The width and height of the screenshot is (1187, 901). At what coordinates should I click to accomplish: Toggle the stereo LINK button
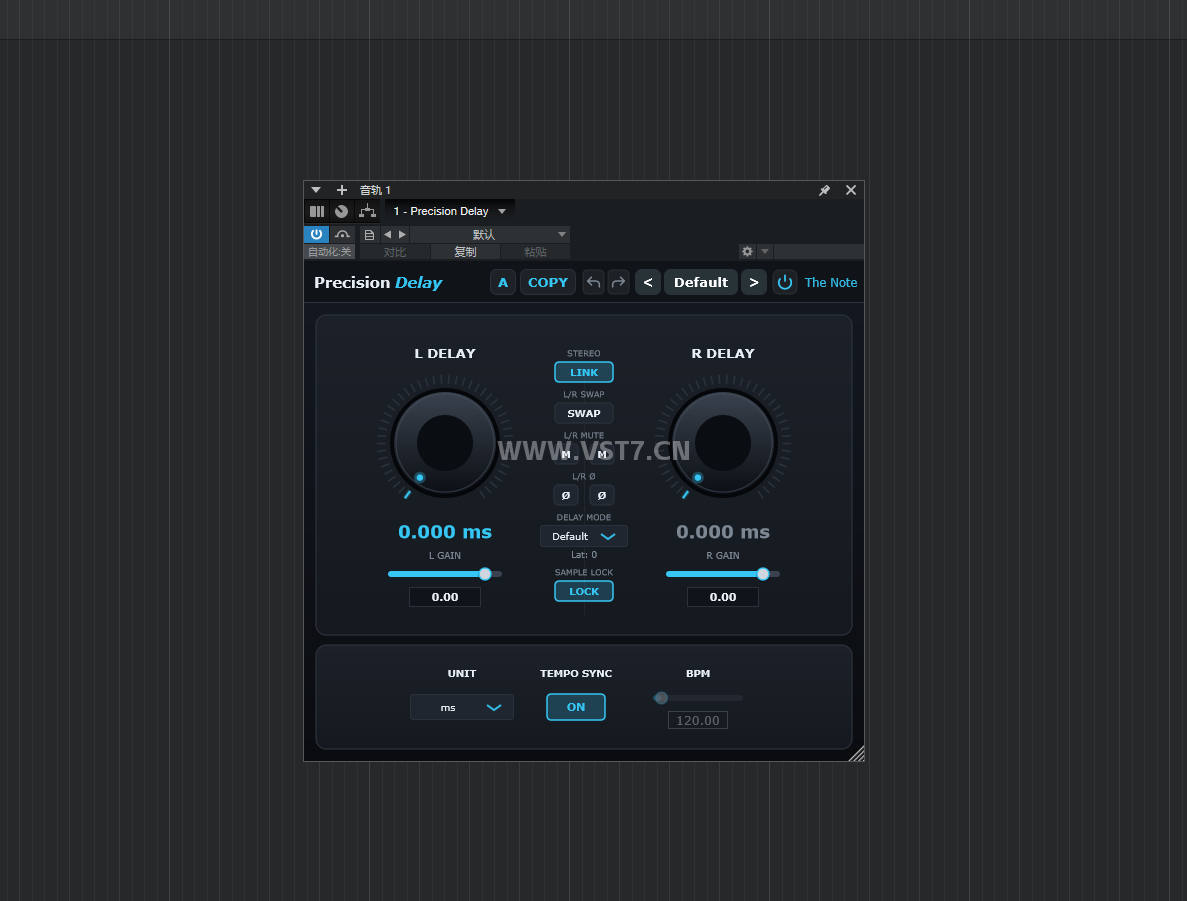(x=584, y=373)
